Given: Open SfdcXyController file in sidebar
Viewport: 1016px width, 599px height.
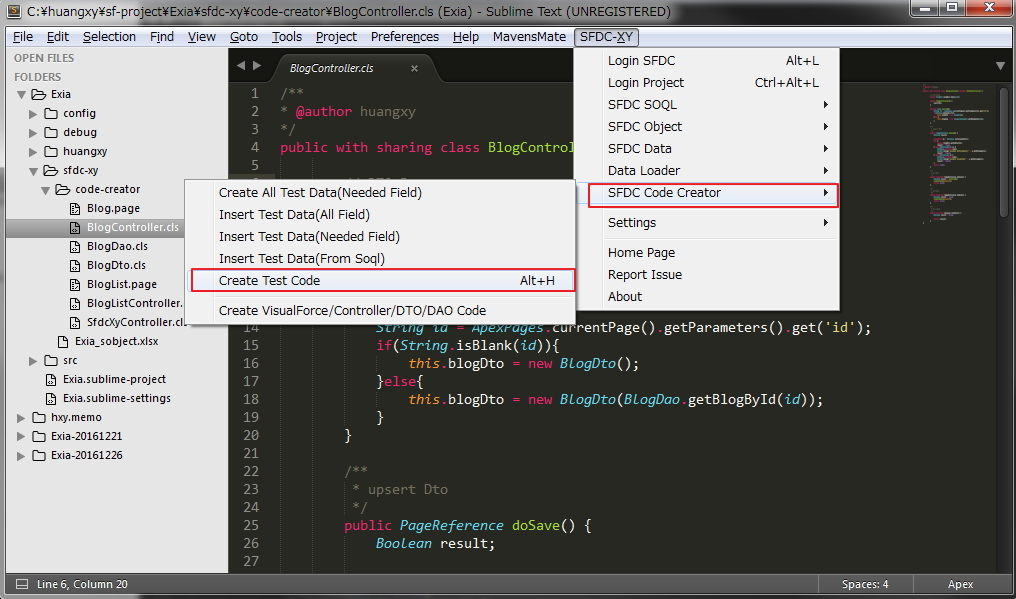Looking at the screenshot, I should (x=136, y=322).
